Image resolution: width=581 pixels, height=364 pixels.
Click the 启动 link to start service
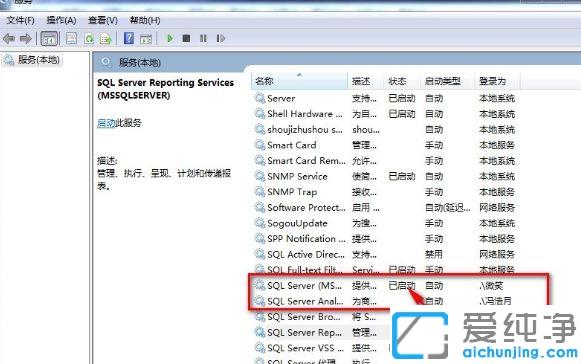[x=106, y=123]
